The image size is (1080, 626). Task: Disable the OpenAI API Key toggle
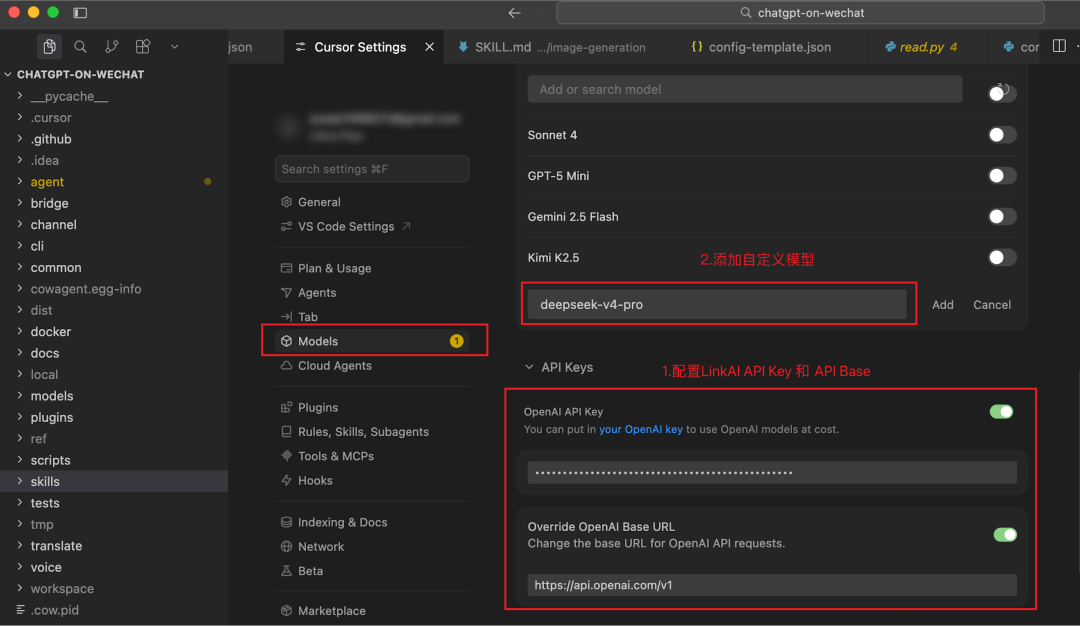(1001, 412)
